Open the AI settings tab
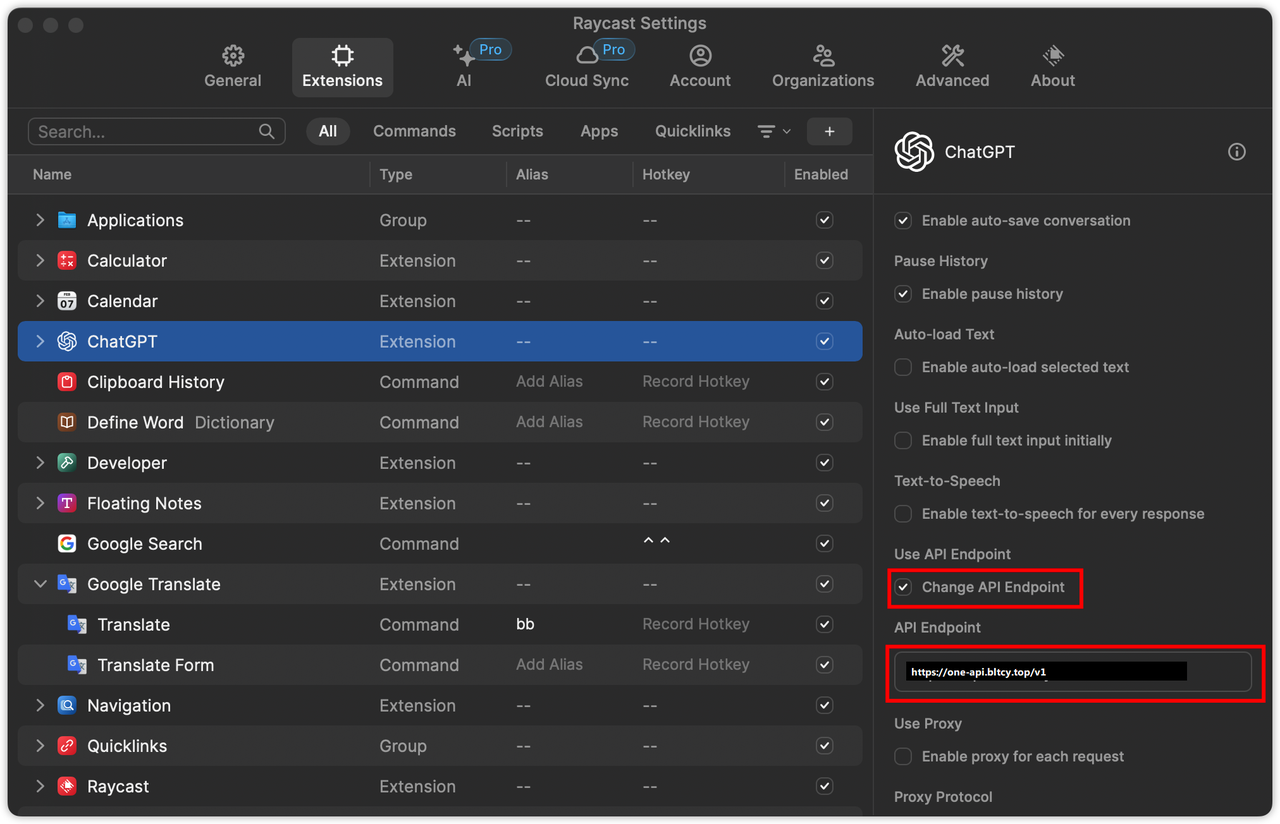Screen dimensions: 1280x824 (x=464, y=66)
